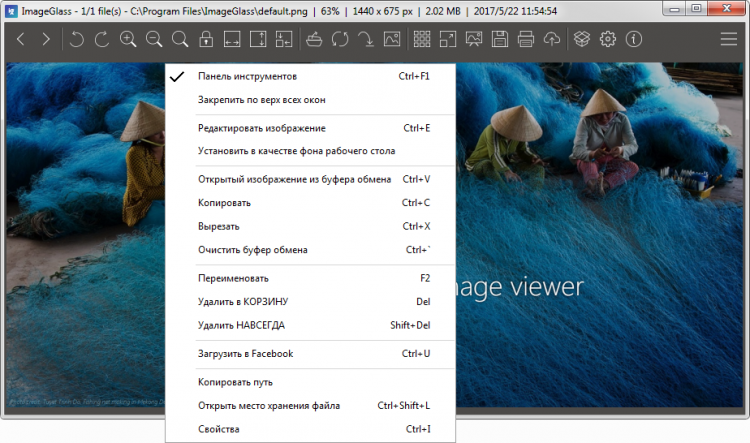Print the image with the printer icon
This screenshot has width=750, height=443.
coord(526,39)
